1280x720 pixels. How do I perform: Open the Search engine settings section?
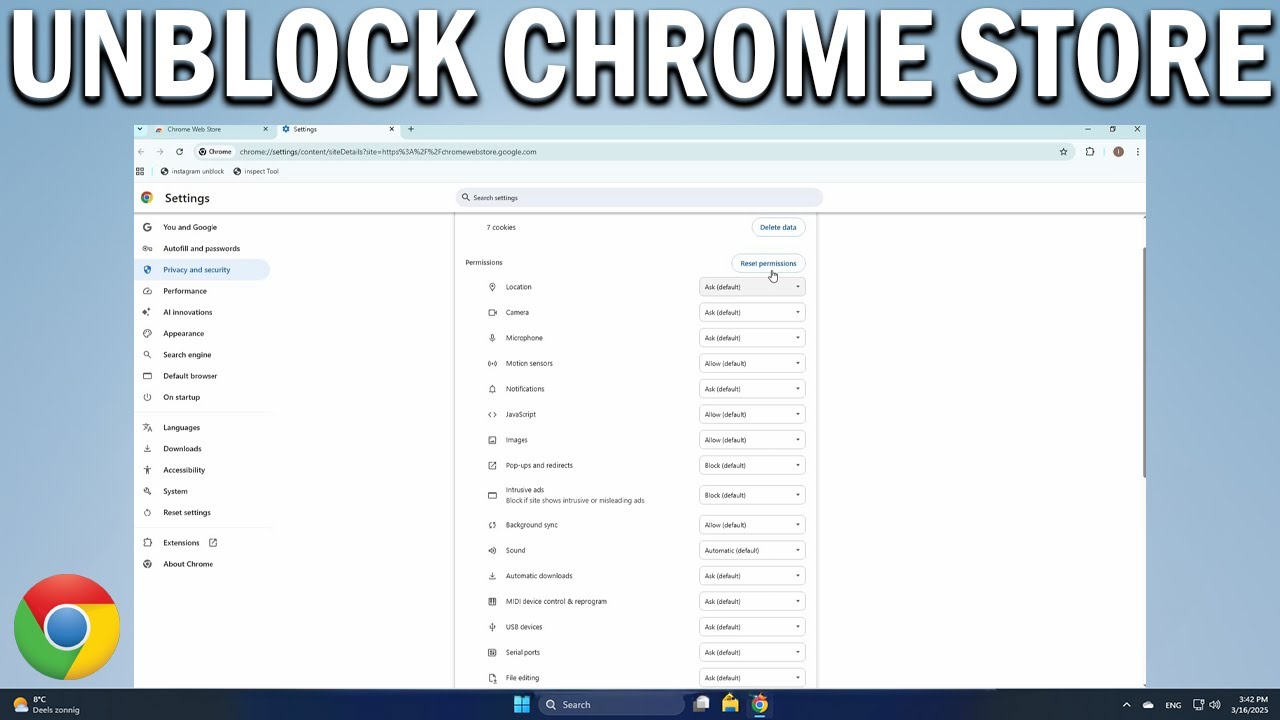pos(203,355)
